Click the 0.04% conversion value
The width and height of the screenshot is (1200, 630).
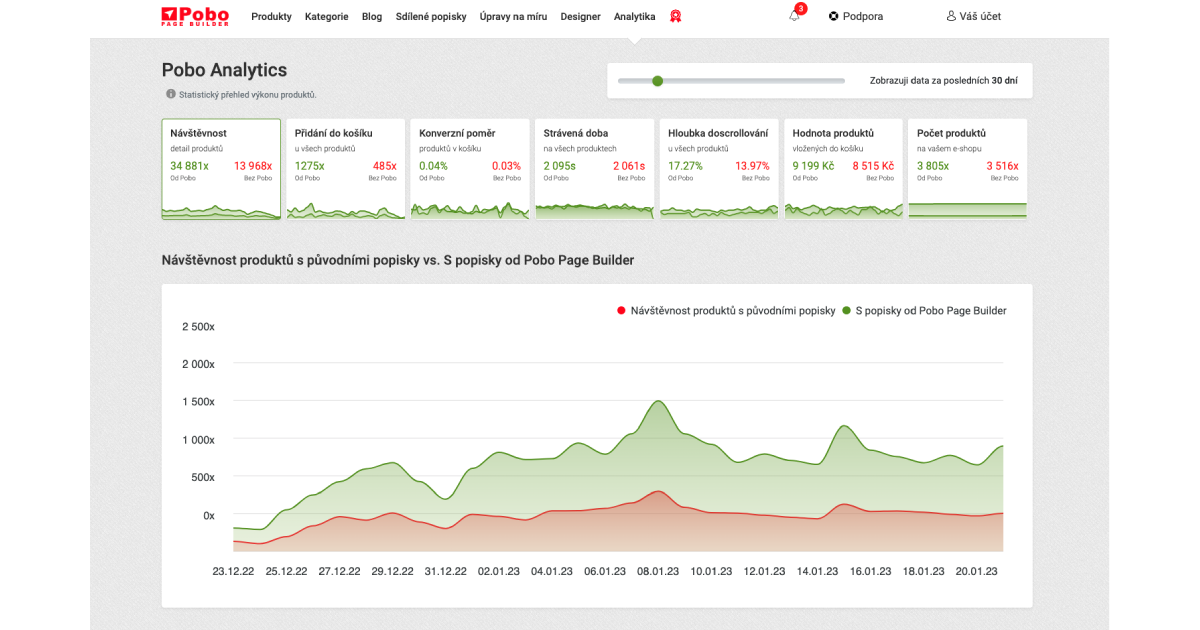(434, 166)
